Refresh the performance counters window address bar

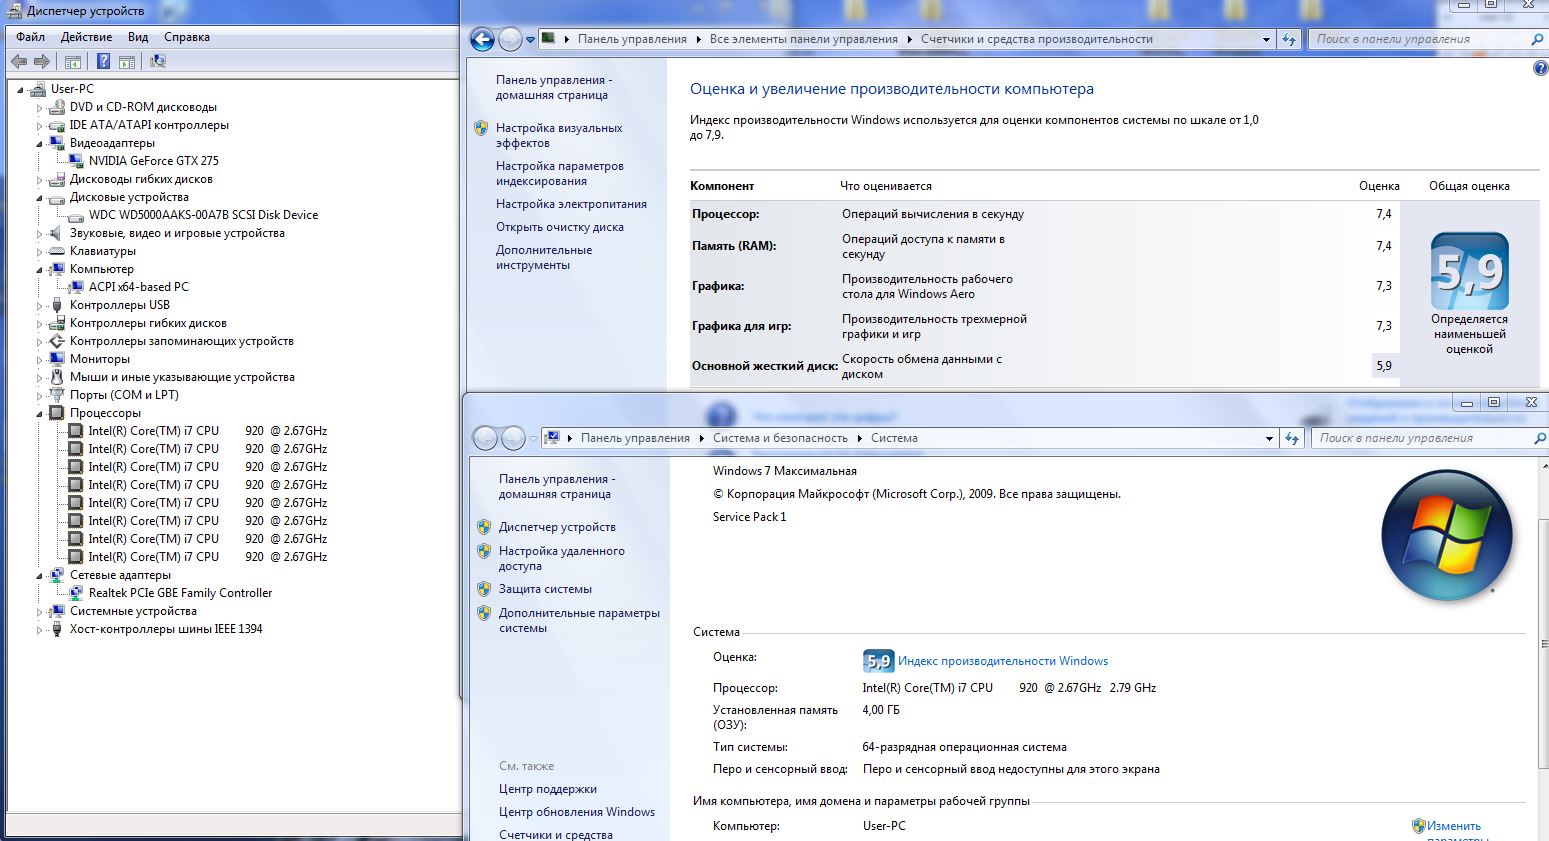1289,39
